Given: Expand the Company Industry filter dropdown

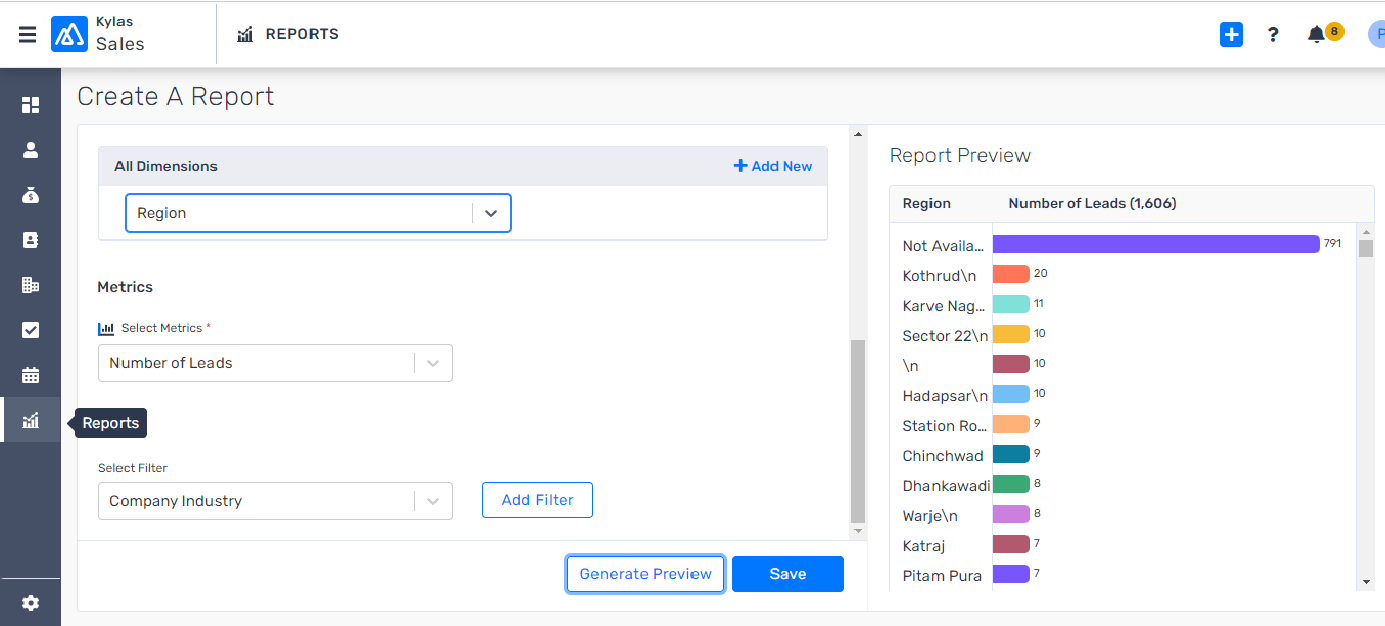Looking at the screenshot, I should [432, 501].
